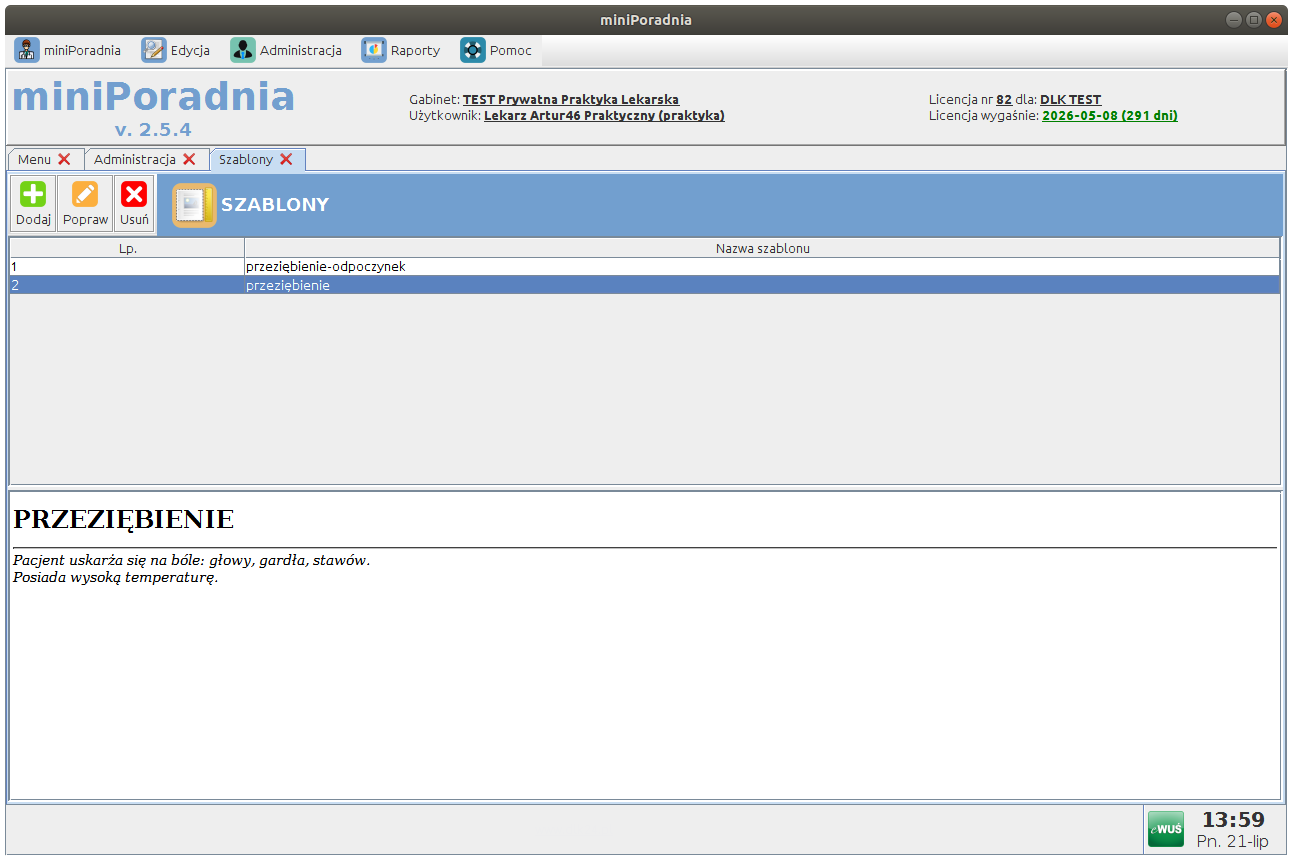Switch to the Menu tab
Viewport: 1297px width, 865px height.
pos(34,160)
